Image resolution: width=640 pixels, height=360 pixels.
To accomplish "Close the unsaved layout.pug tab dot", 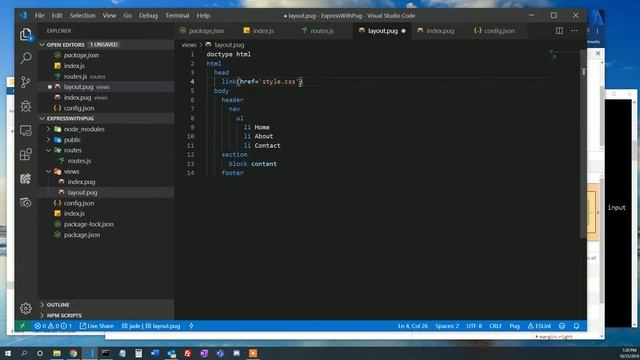I will 403,31.
